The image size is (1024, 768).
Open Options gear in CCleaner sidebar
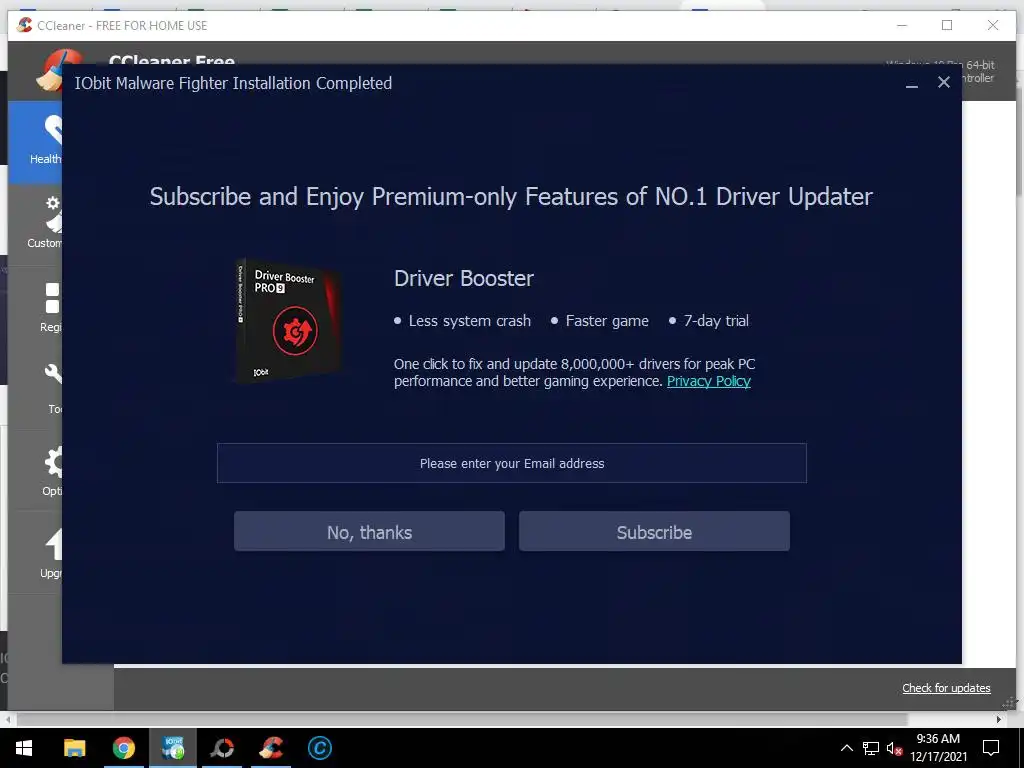[36, 470]
